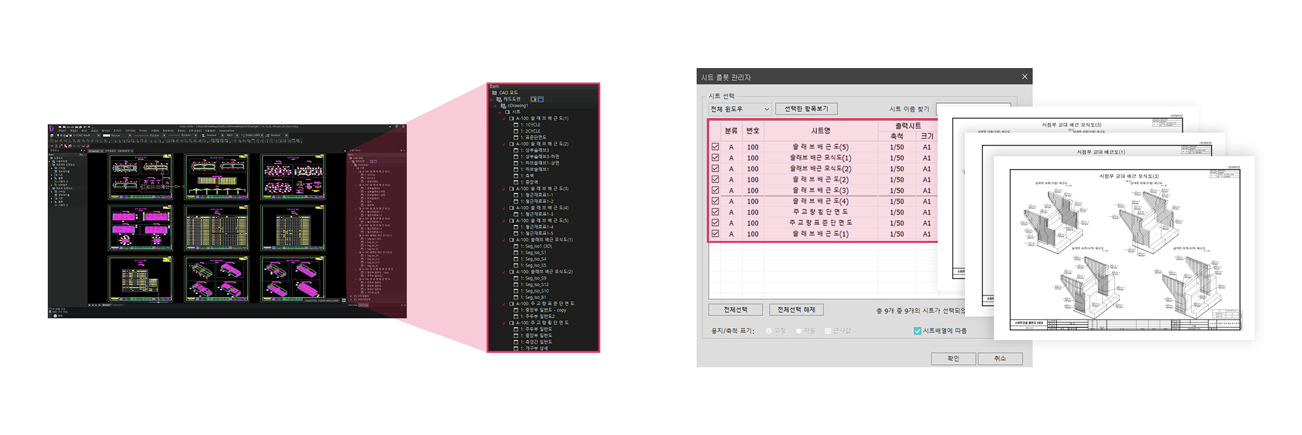Click the CAD application logo in title bar
1302x435 pixels.
[52, 127]
